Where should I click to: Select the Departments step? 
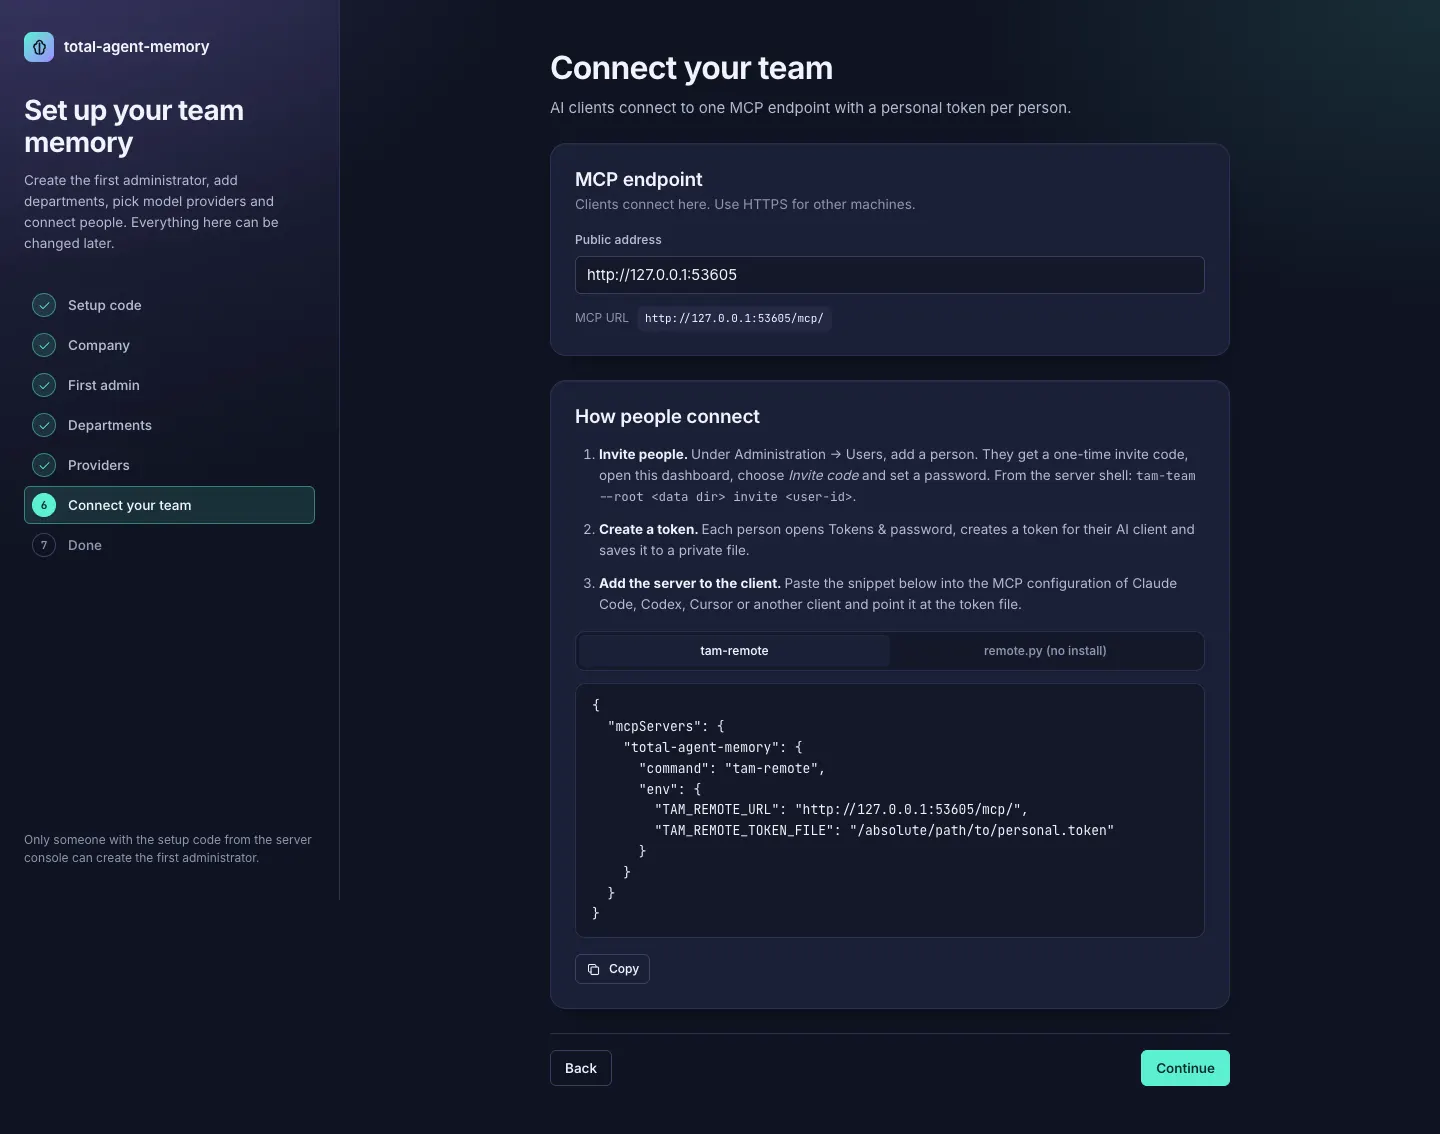pos(169,425)
